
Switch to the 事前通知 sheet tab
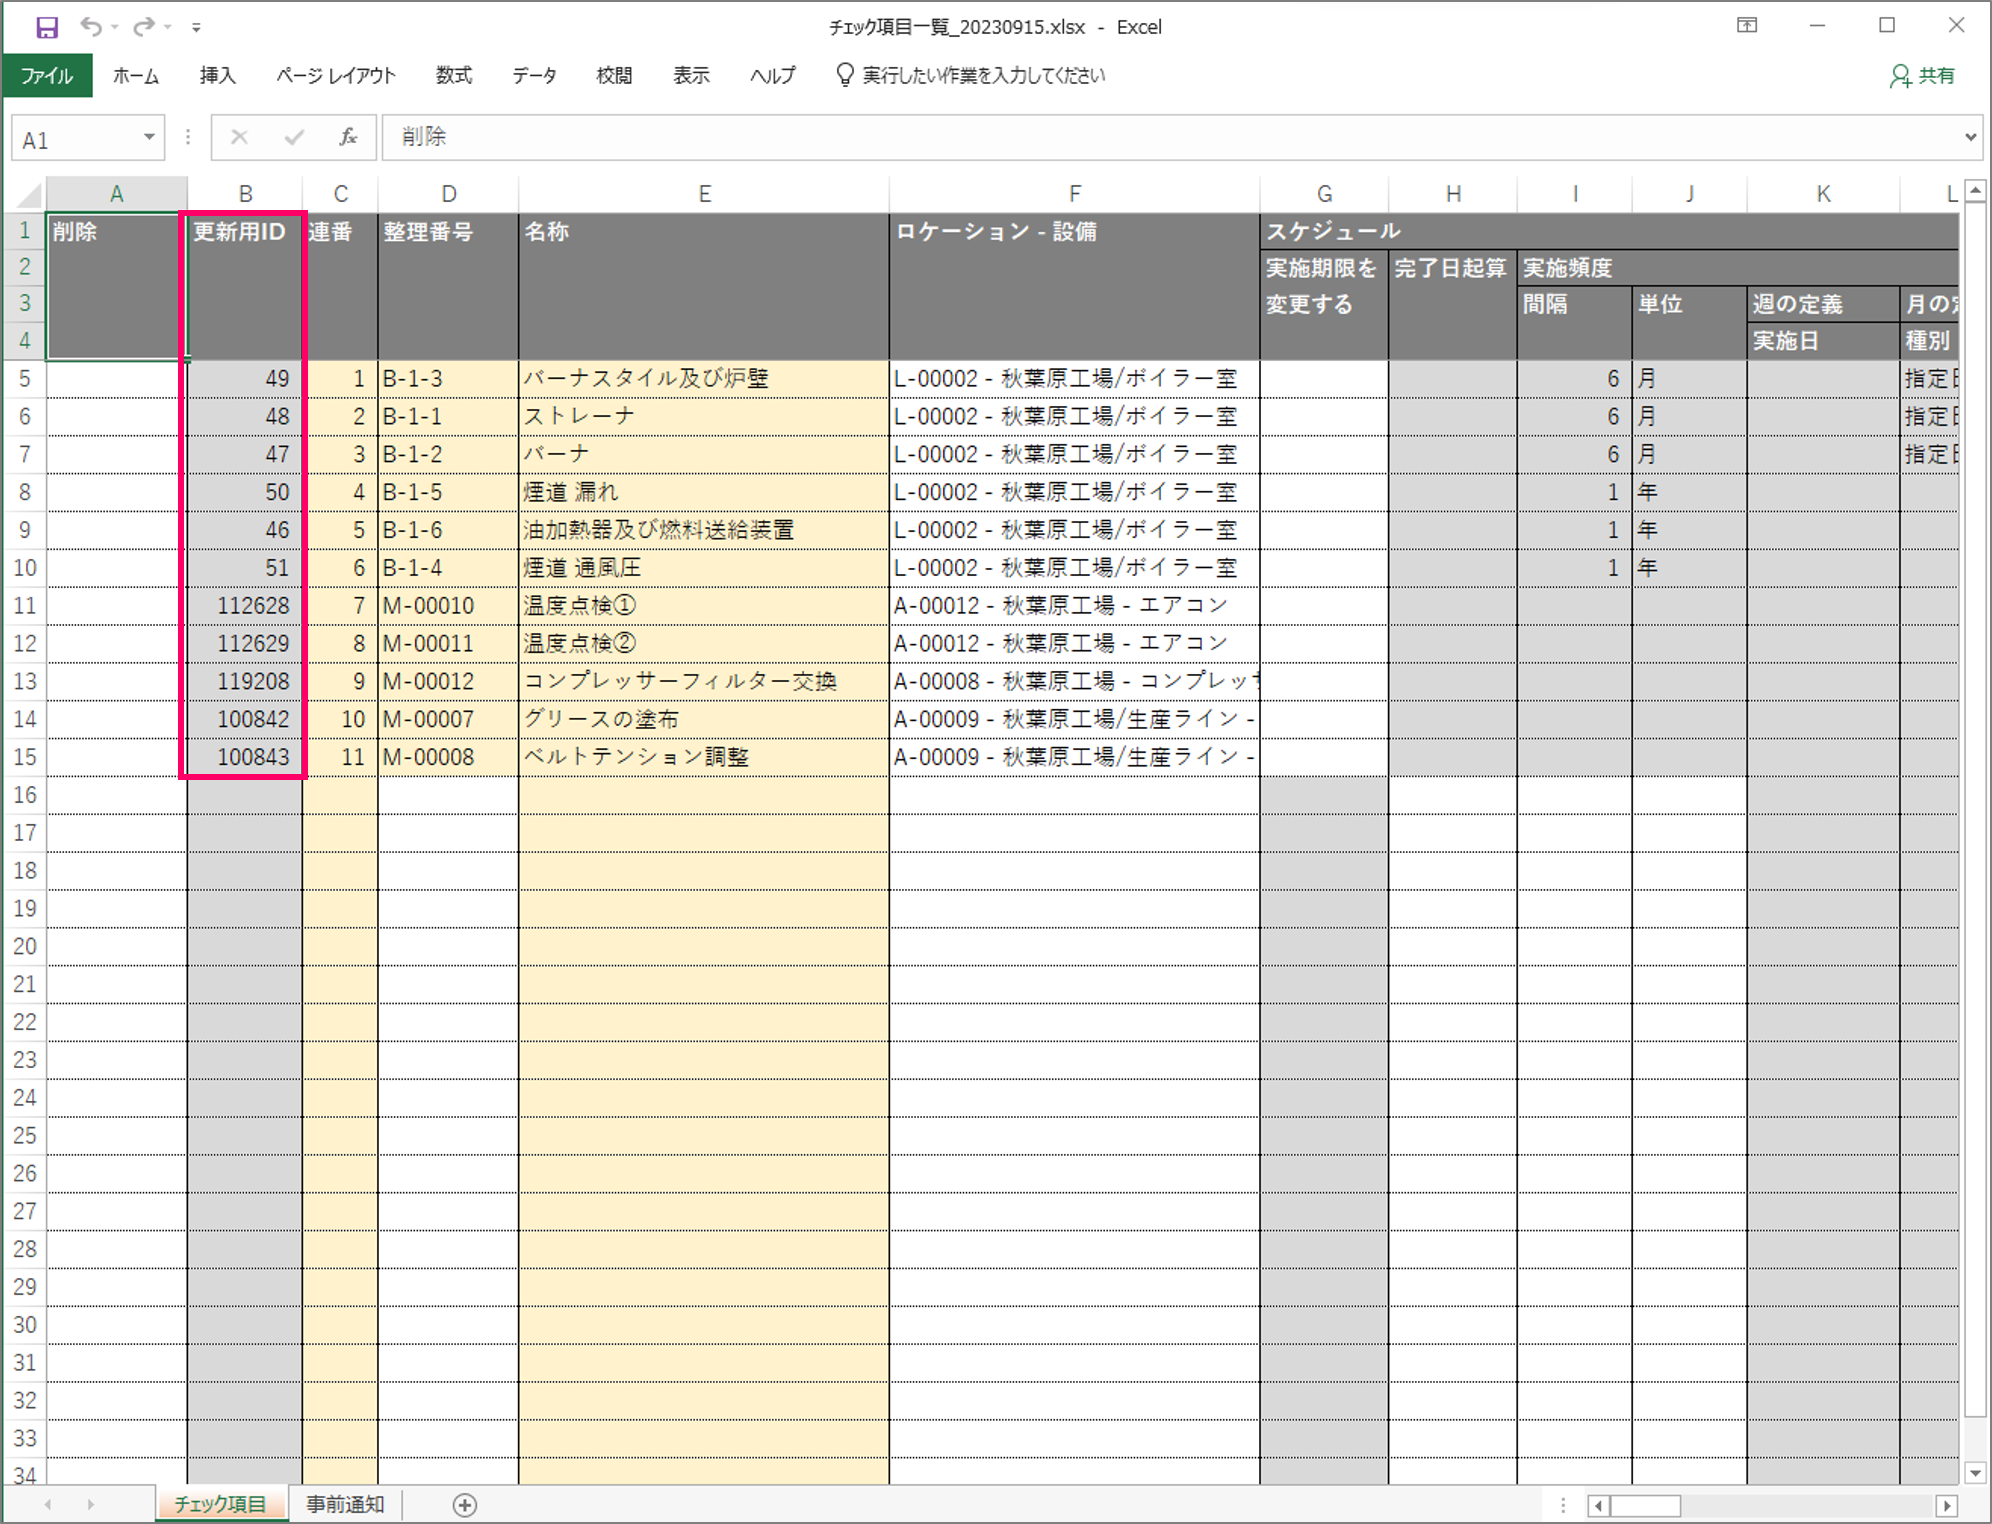click(x=345, y=1504)
